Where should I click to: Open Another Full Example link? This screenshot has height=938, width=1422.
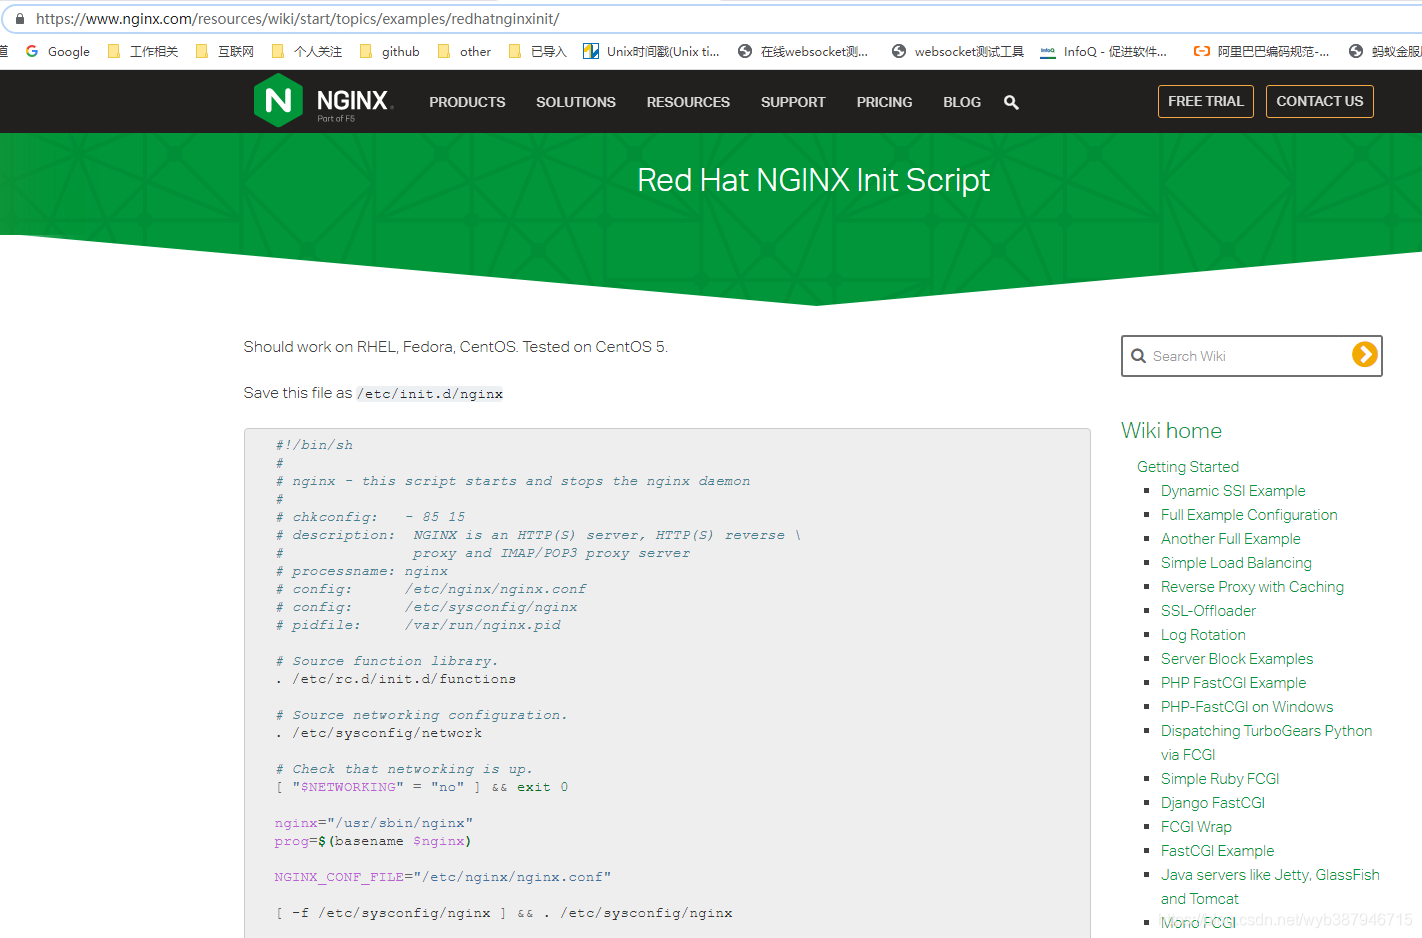point(1231,539)
